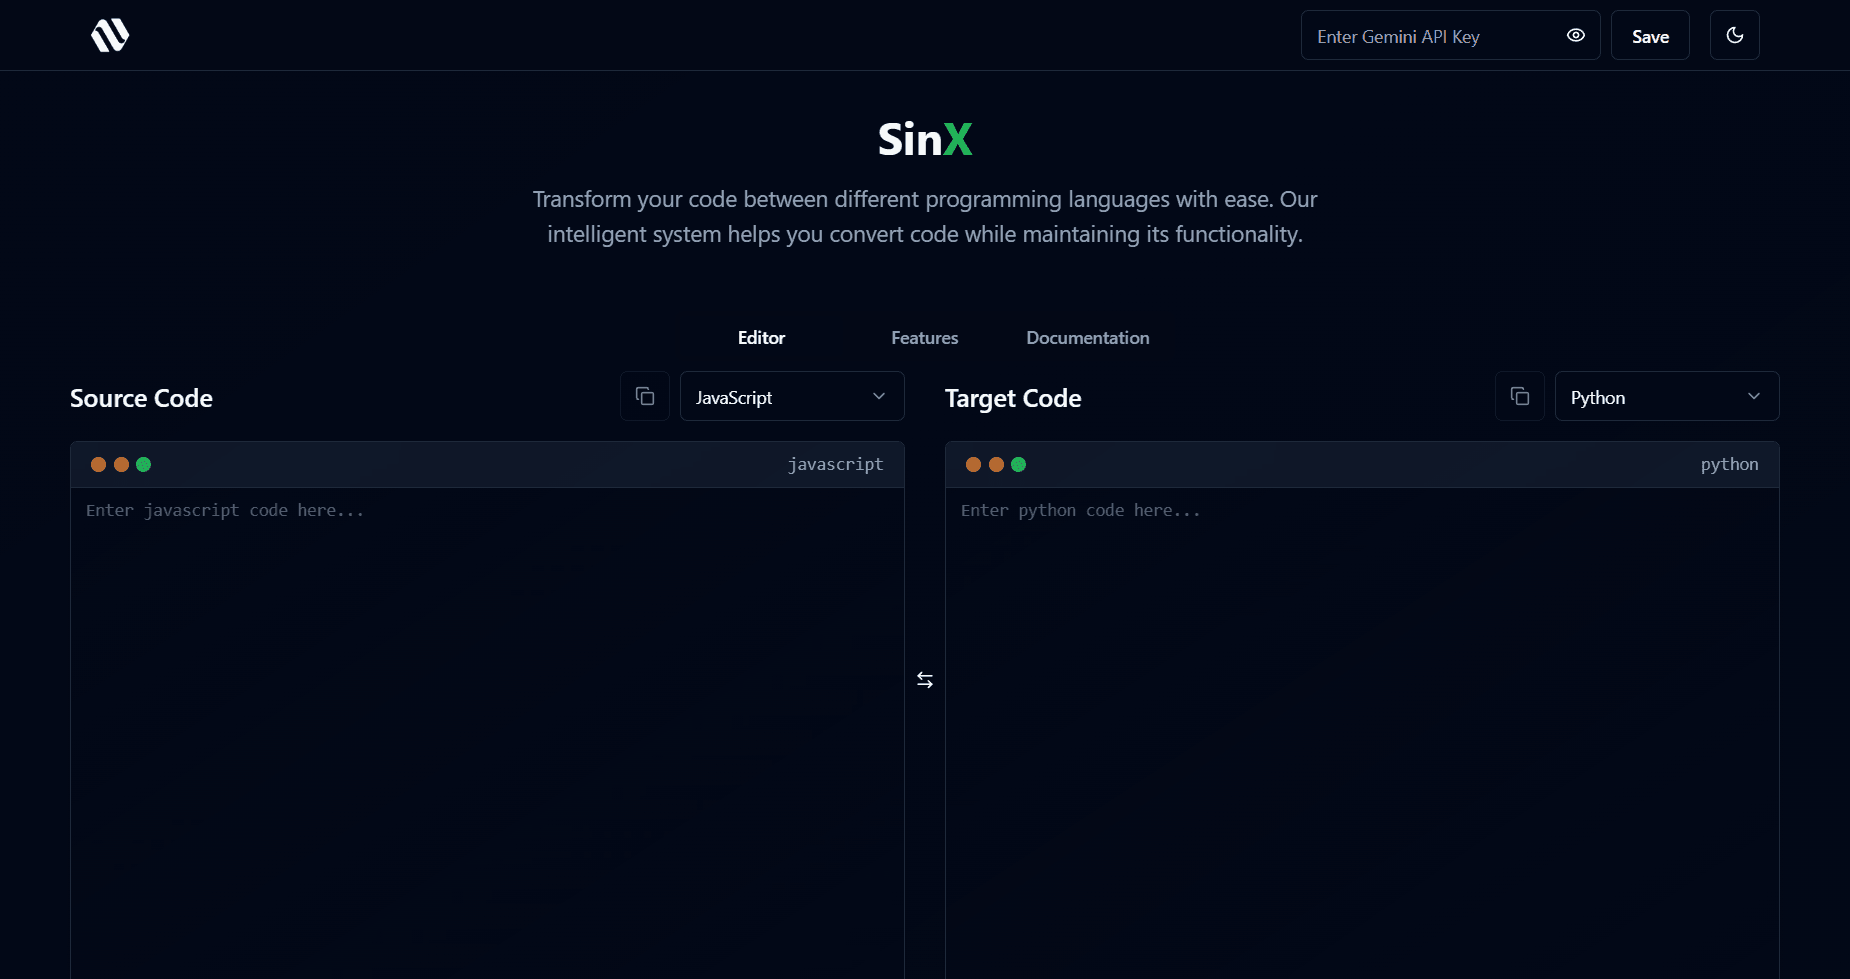Click the SinX heading title
Screen dimensions: 1850x979
click(x=925, y=139)
